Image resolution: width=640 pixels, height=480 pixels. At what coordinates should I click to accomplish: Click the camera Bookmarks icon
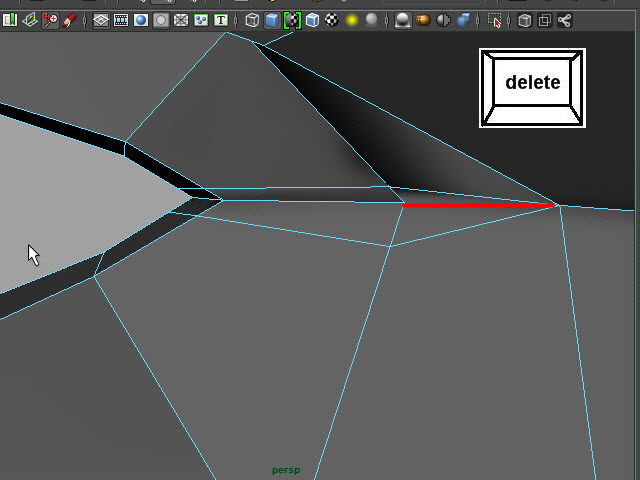tap(10, 20)
